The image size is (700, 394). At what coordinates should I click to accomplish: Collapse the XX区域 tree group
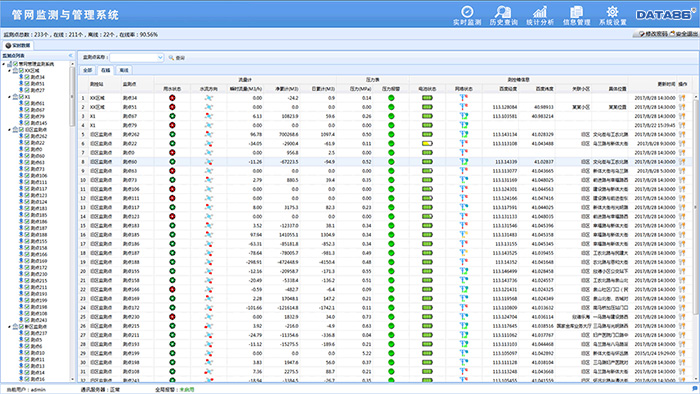tap(9, 71)
